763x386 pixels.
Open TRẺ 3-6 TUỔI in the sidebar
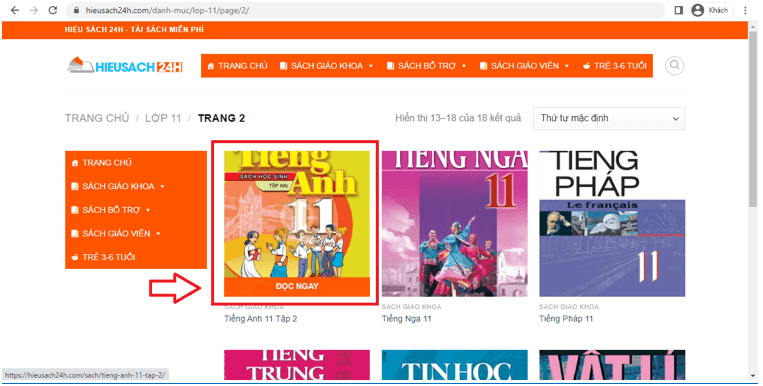tap(109, 257)
